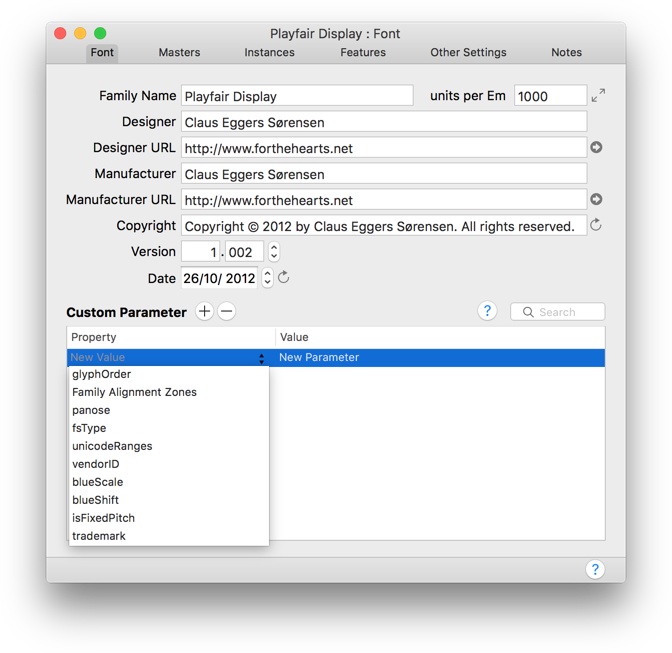This screenshot has width=672, height=653.
Task: Switch to the Font tab
Action: pos(102,52)
